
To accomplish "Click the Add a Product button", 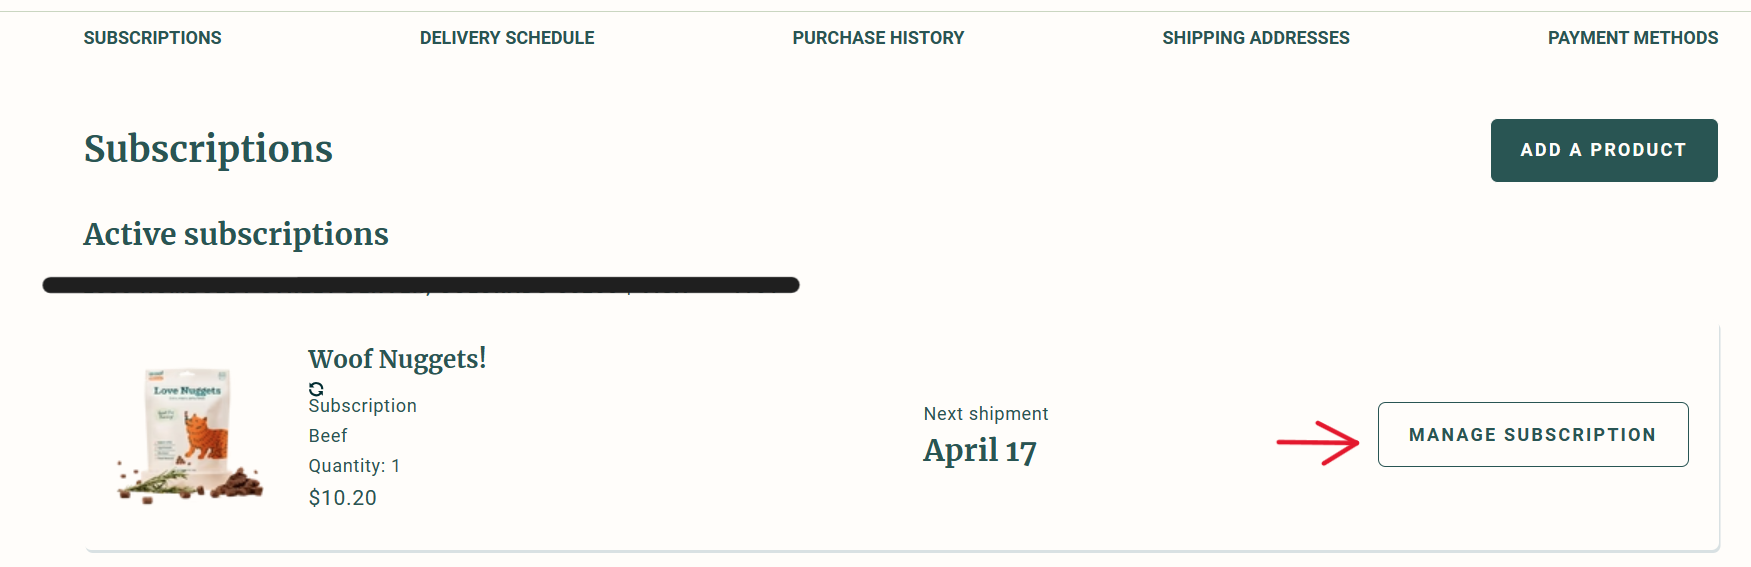I will (x=1603, y=150).
